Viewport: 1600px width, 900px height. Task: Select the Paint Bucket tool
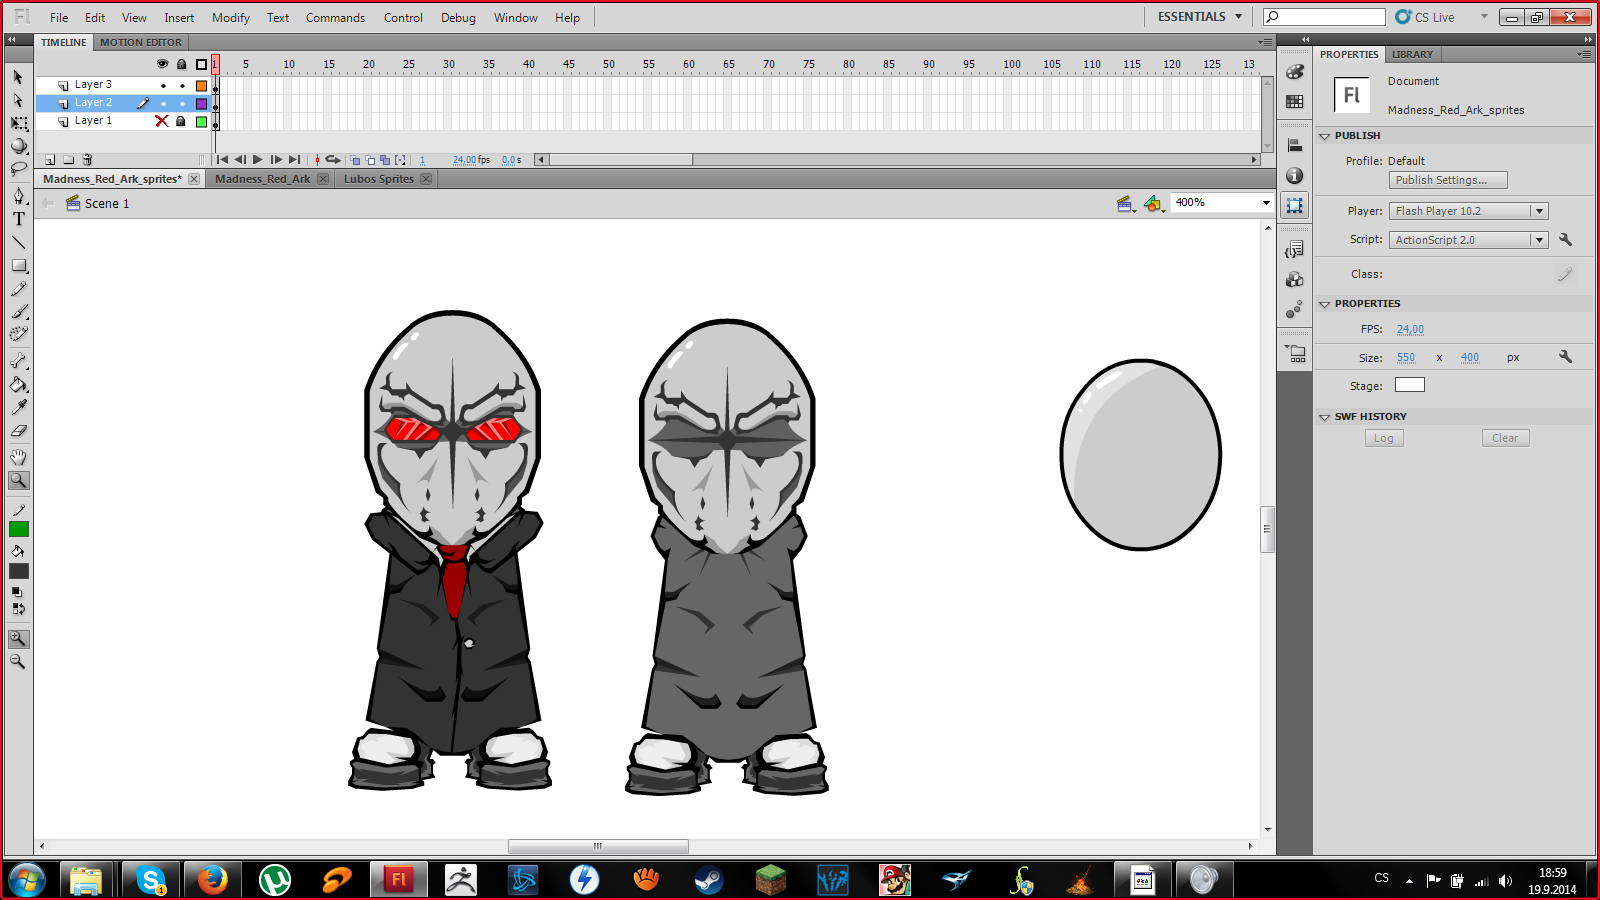click(x=19, y=384)
